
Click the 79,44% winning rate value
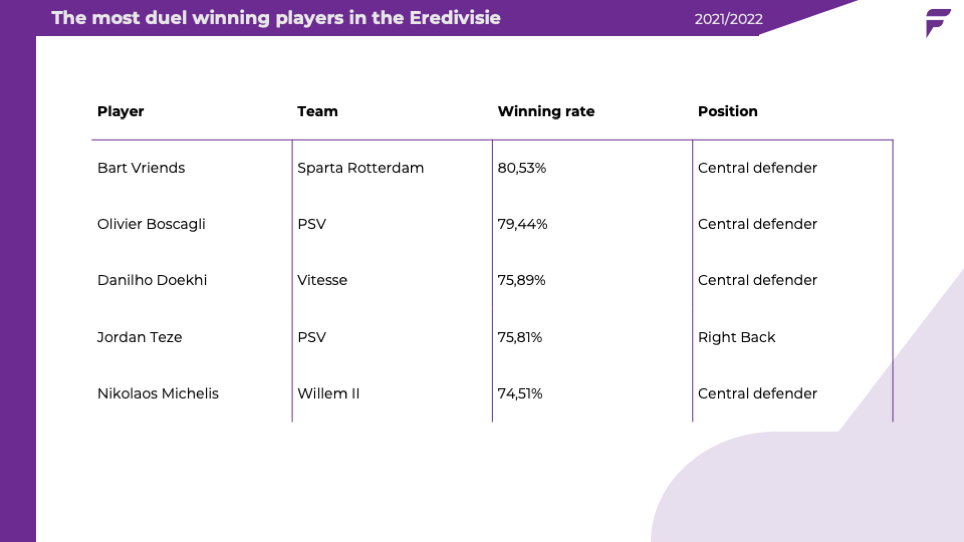click(x=522, y=224)
